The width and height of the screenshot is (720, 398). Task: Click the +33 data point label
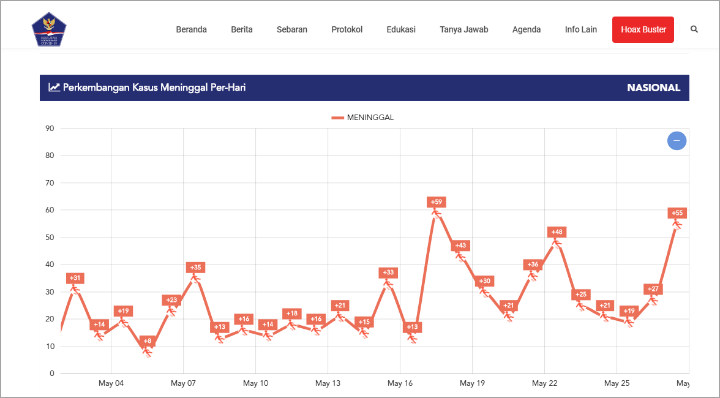coord(388,273)
